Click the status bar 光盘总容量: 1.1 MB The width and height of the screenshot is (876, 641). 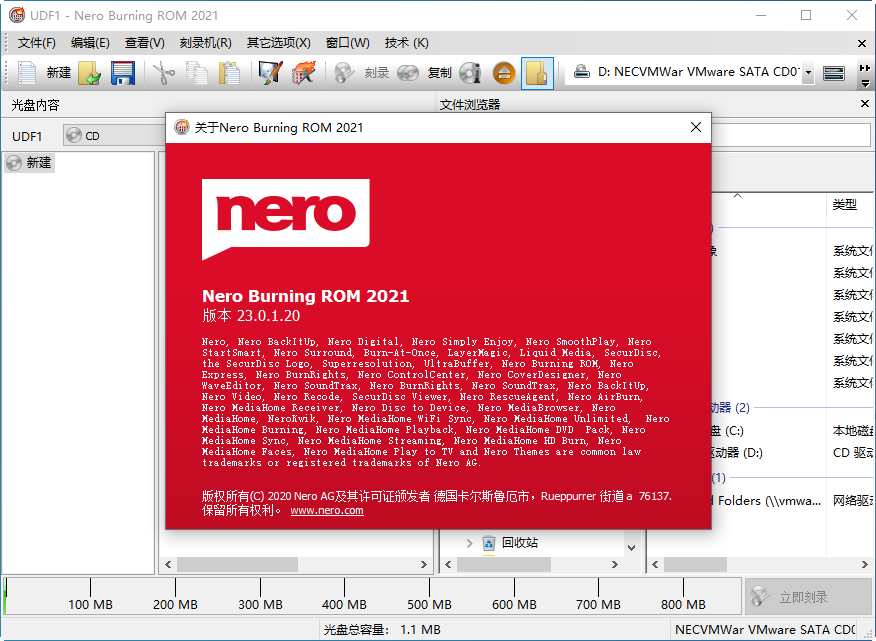382,630
